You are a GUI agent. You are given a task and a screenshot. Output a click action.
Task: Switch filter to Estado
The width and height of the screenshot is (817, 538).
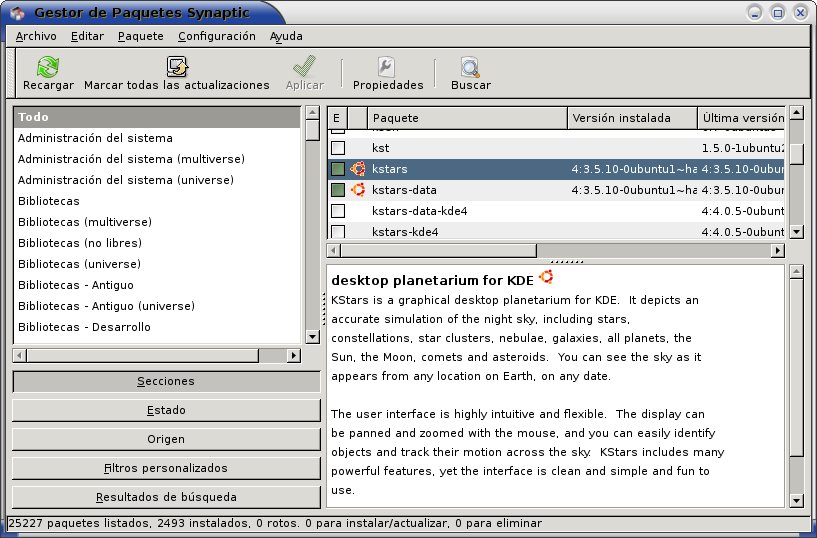tap(166, 410)
